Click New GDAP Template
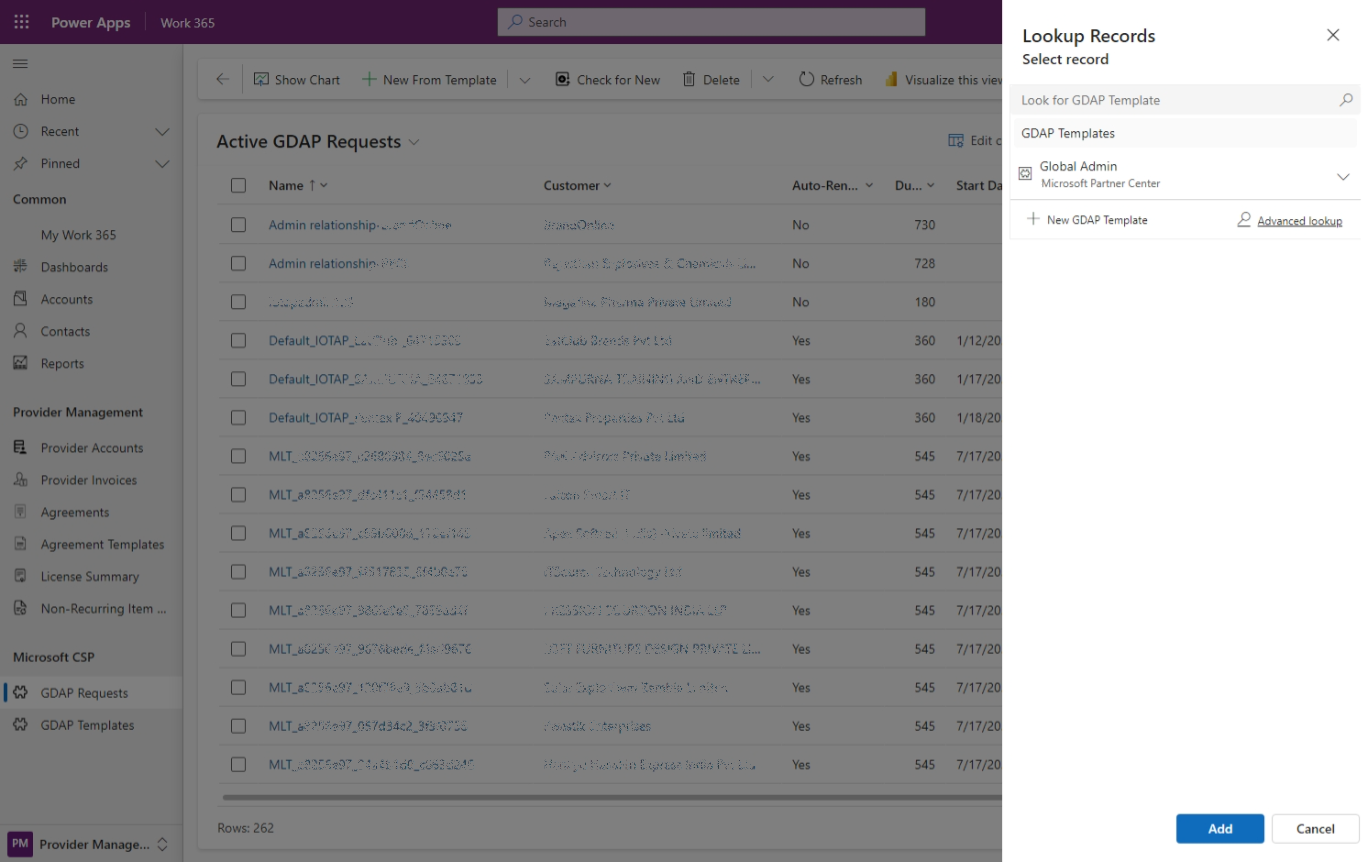Viewport: 1368px width, 862px height. pos(1087,220)
